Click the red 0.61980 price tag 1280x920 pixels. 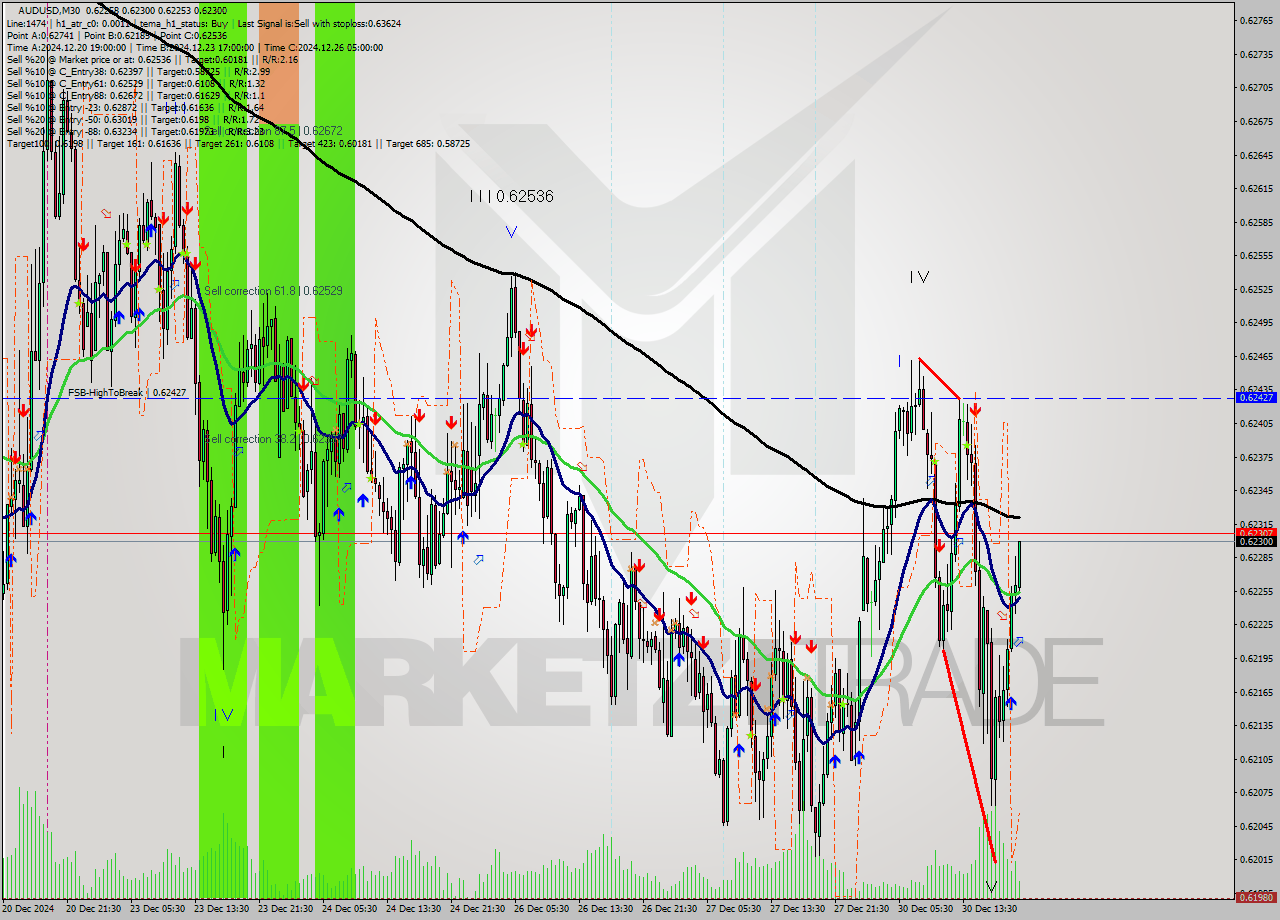tap(1257, 896)
